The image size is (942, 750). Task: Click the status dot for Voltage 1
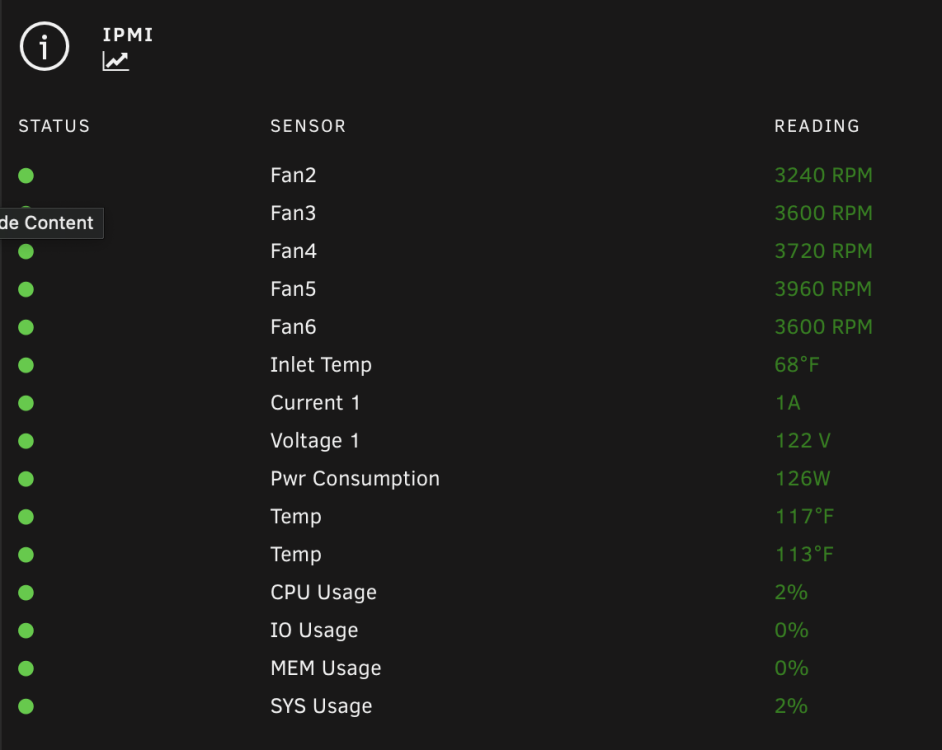[x=26, y=441]
